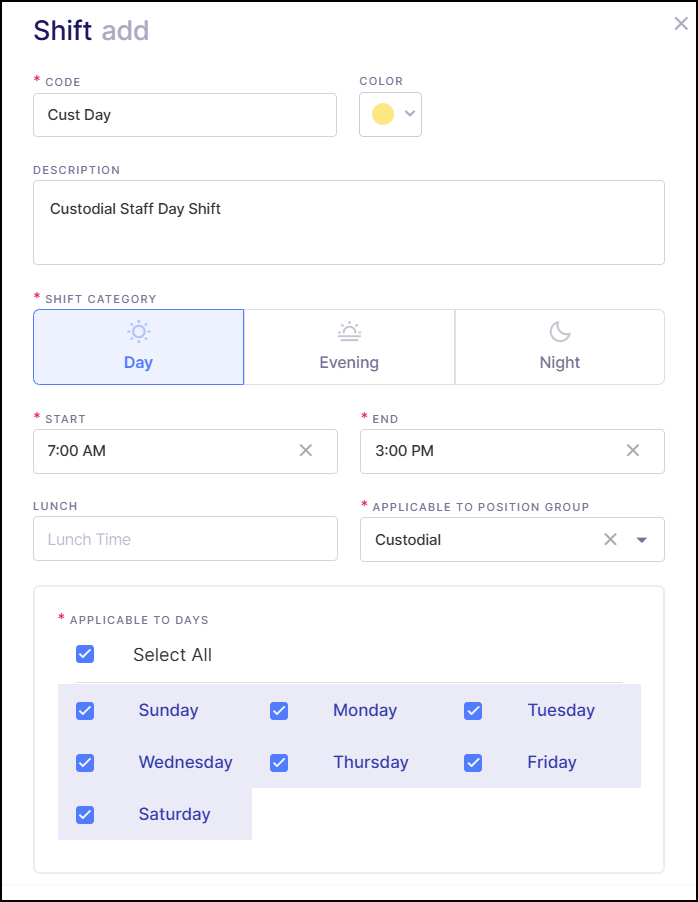Toggle the Thursday checkbox
Screen dimensions: 698x902
279,763
